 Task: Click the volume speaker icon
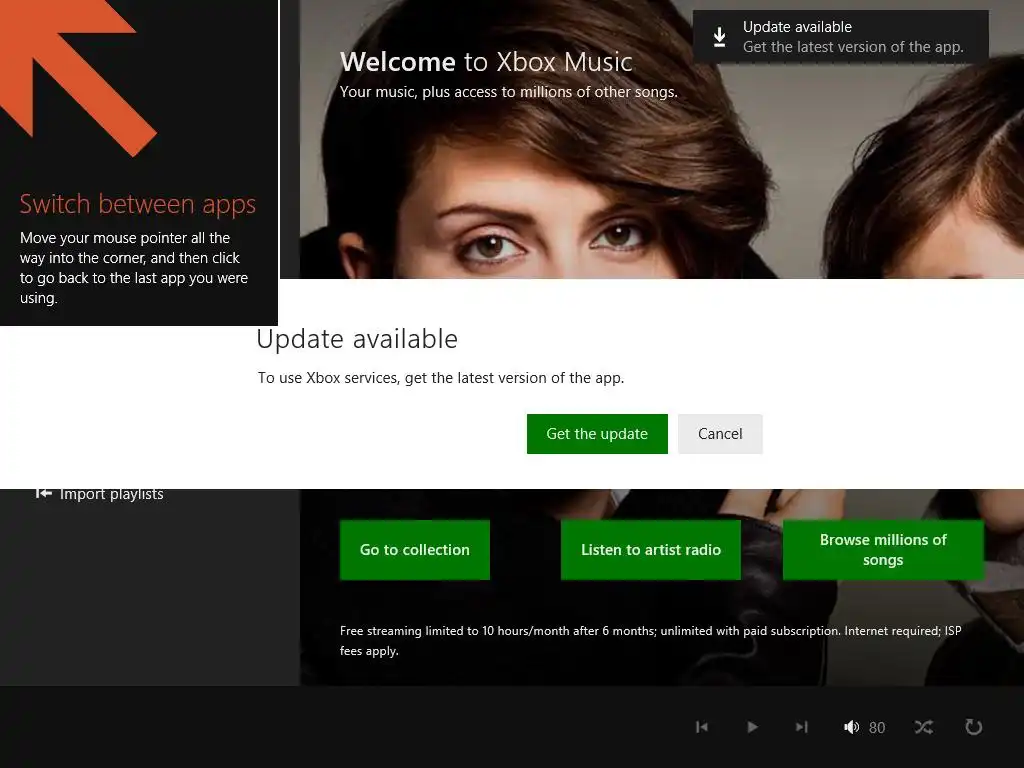[x=851, y=727]
